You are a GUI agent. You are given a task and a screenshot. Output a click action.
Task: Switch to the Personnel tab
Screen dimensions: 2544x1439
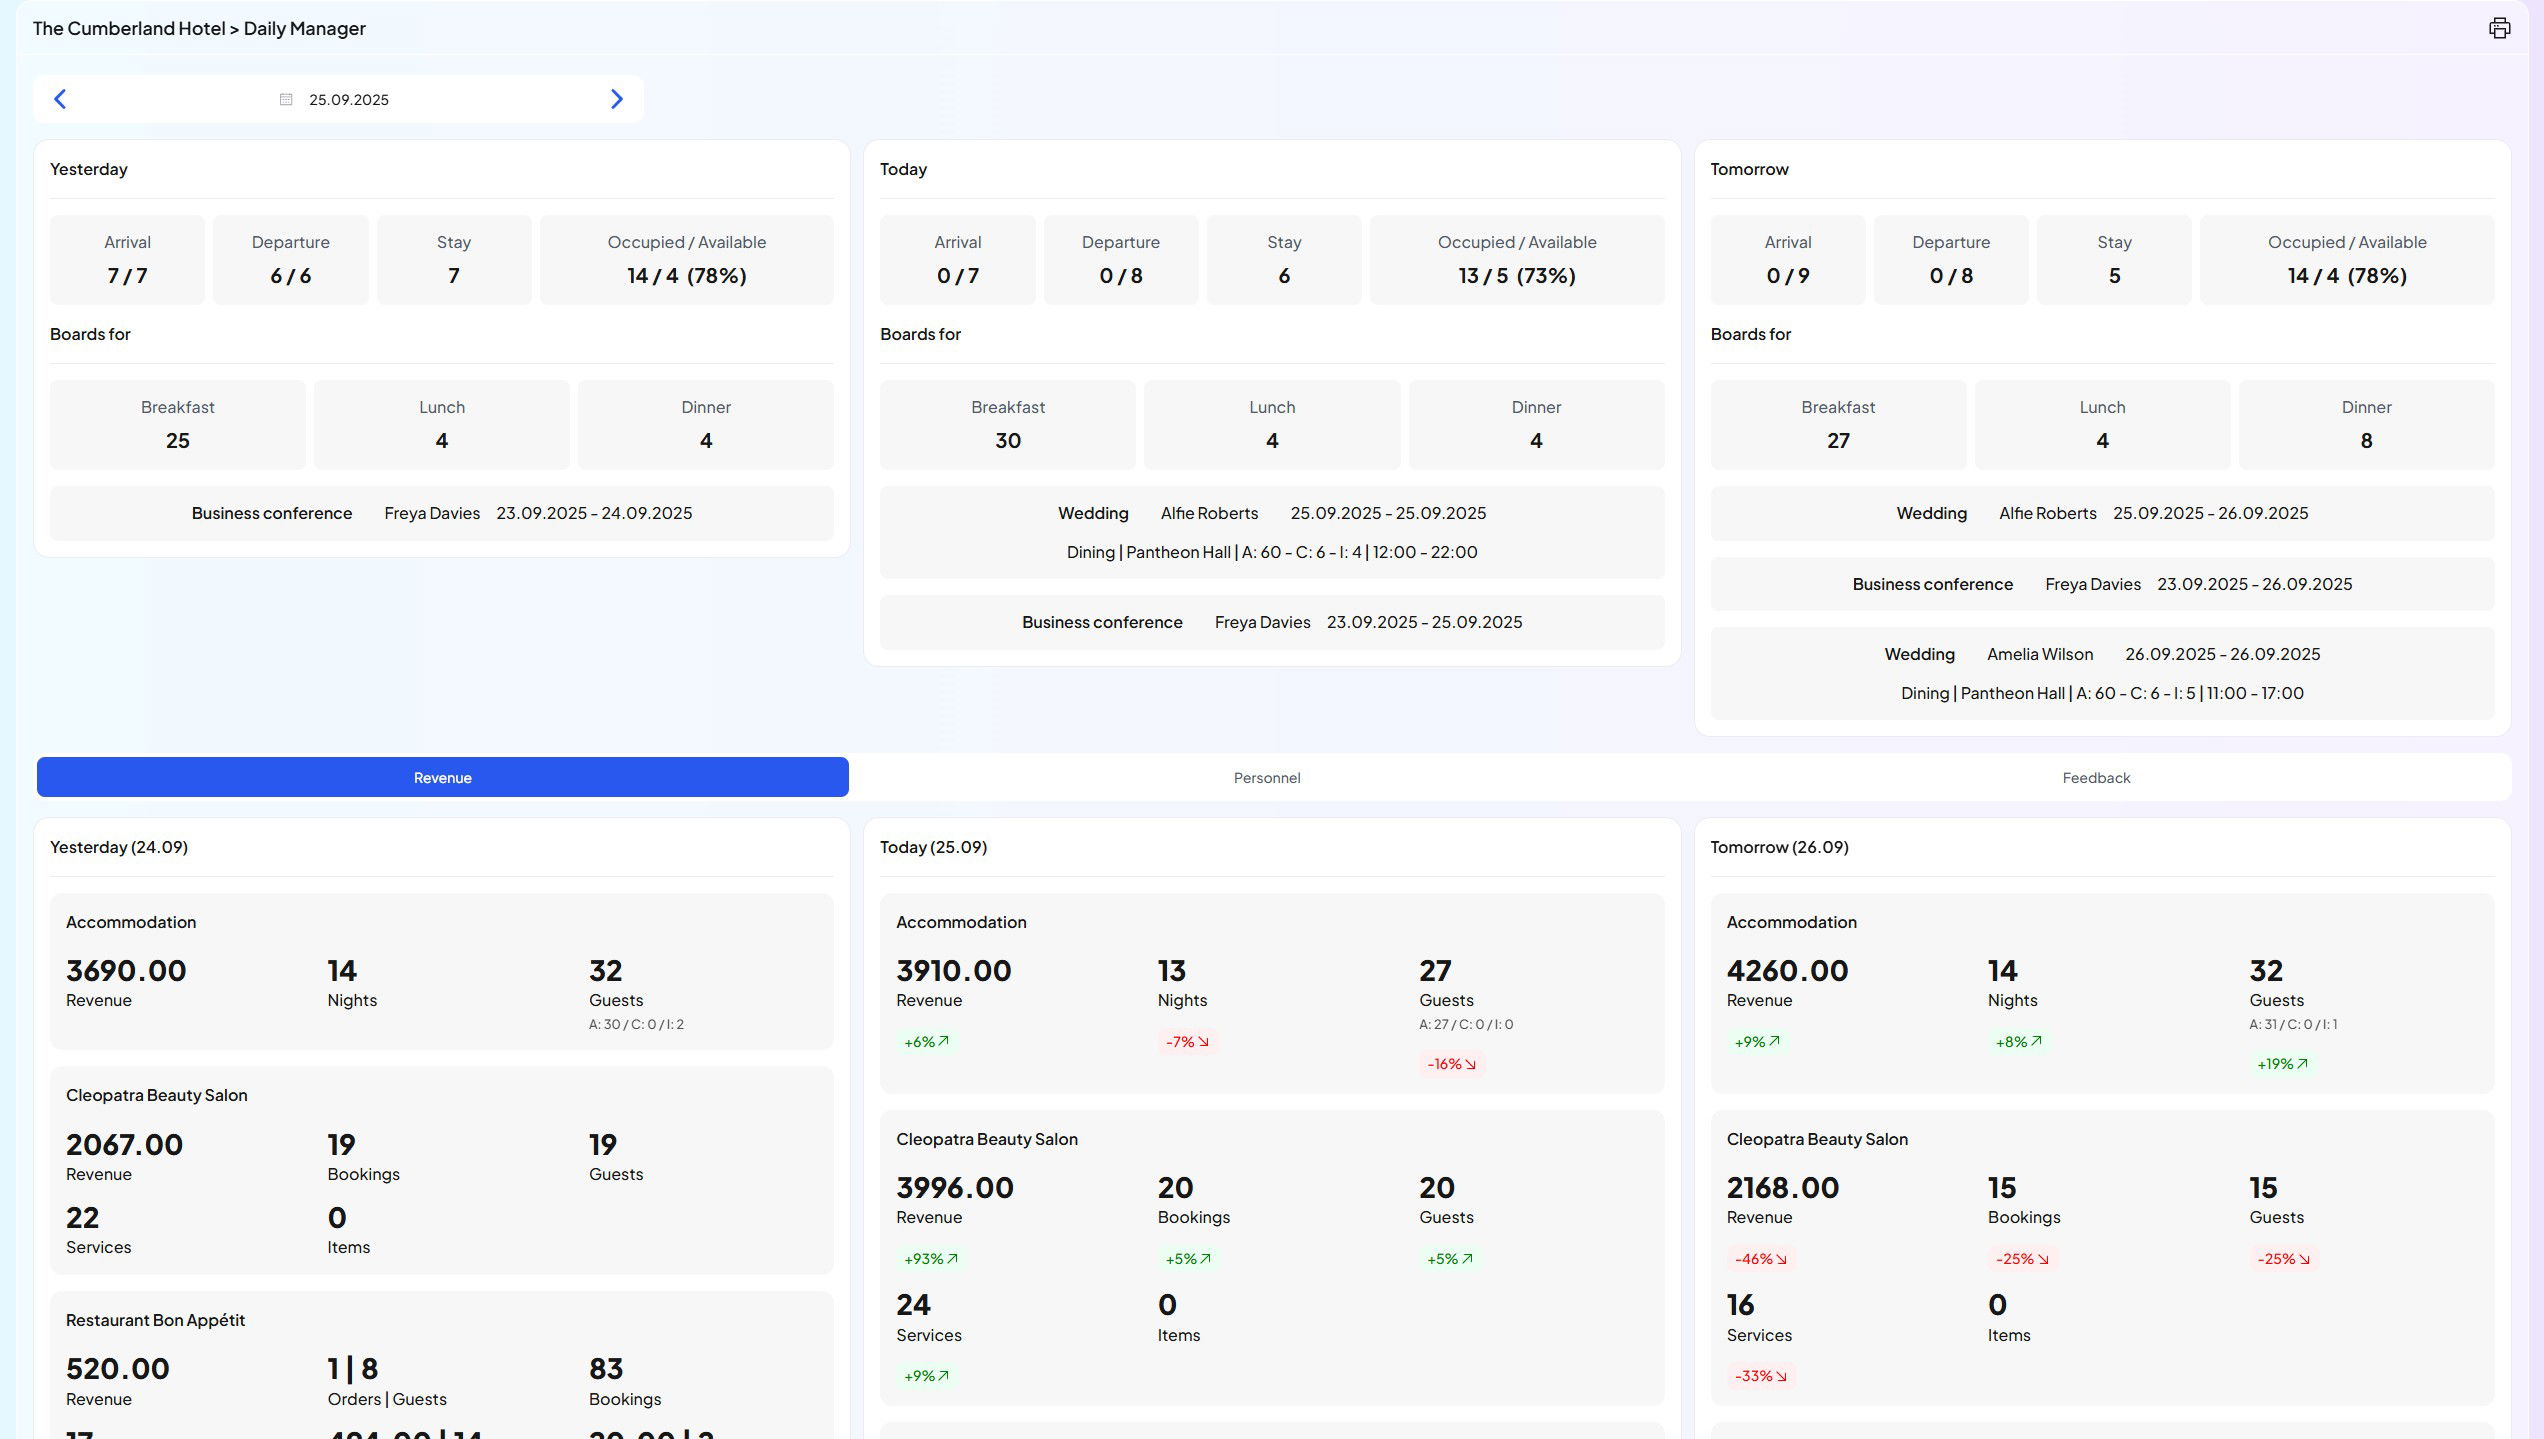[x=1266, y=777]
